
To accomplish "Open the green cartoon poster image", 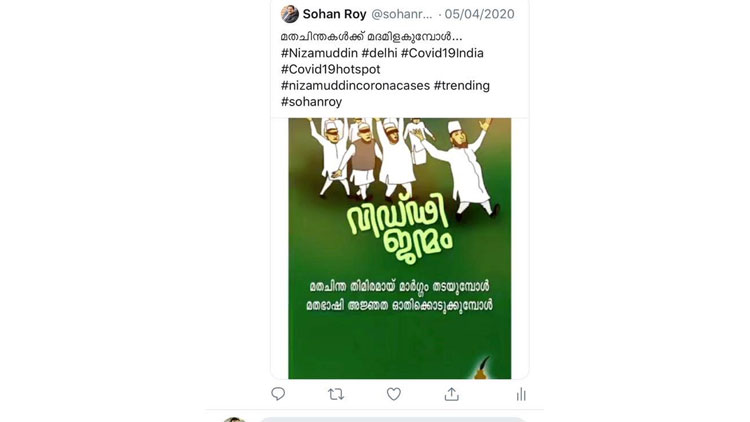I will click(x=399, y=248).
